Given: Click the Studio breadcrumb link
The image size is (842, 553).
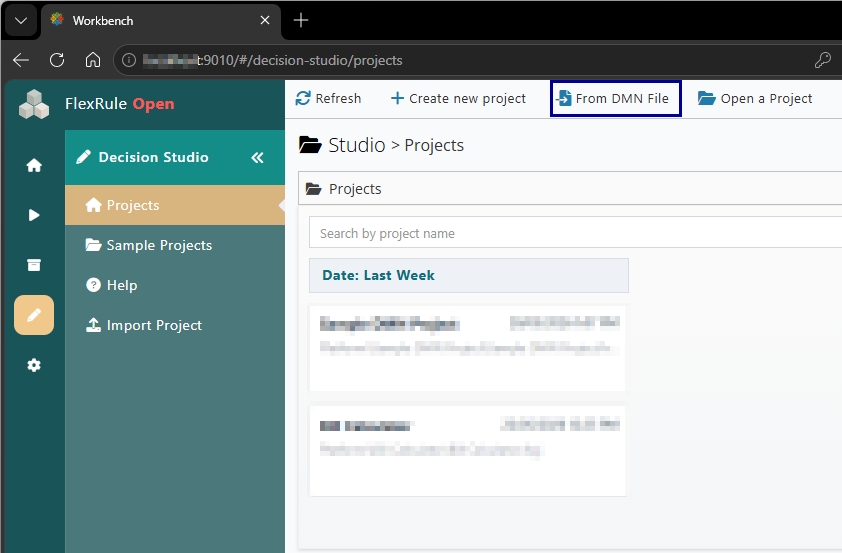Looking at the screenshot, I should (x=357, y=145).
